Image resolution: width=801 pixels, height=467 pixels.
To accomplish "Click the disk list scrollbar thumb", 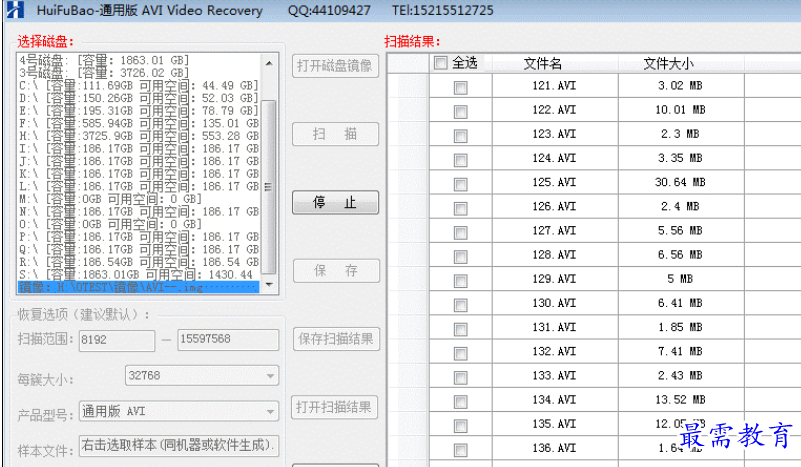I will pyautogui.click(x=269, y=187).
